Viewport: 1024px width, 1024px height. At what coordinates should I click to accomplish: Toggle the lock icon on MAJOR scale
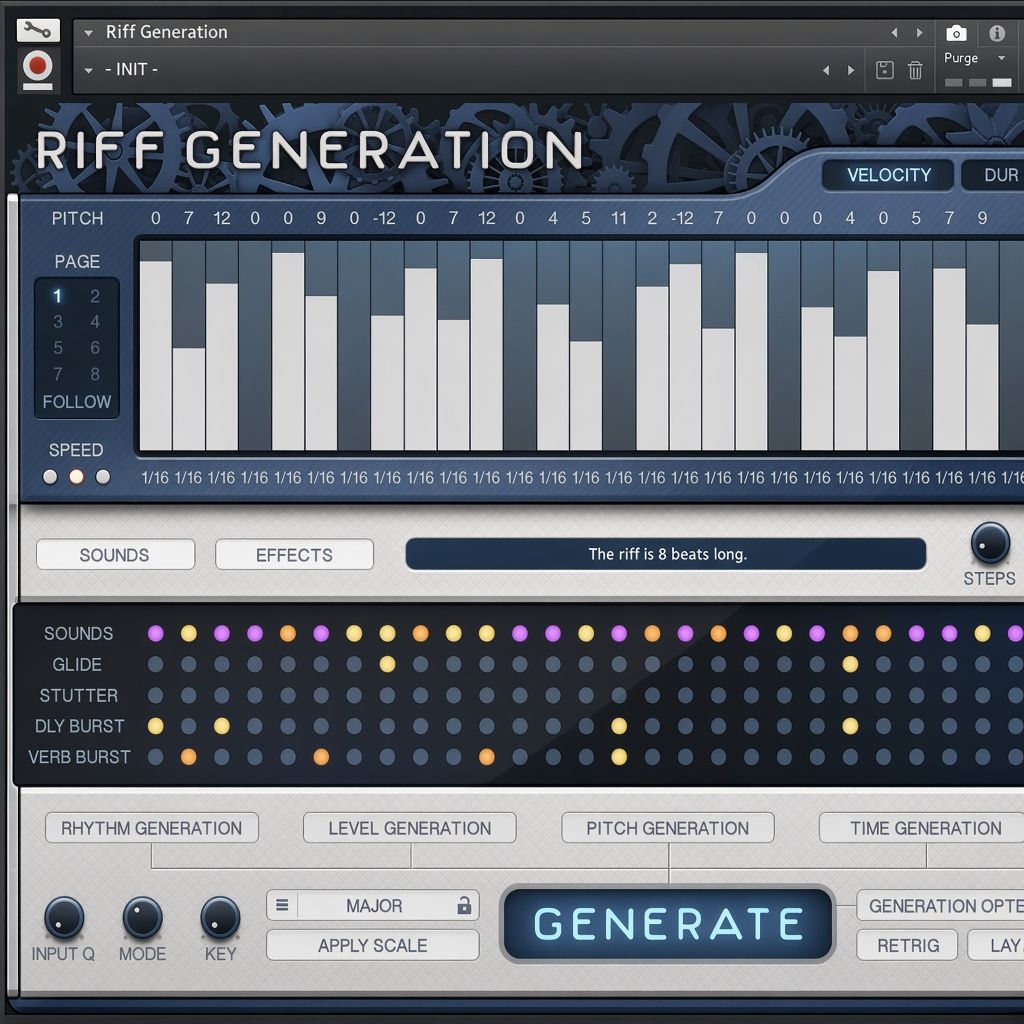[464, 905]
